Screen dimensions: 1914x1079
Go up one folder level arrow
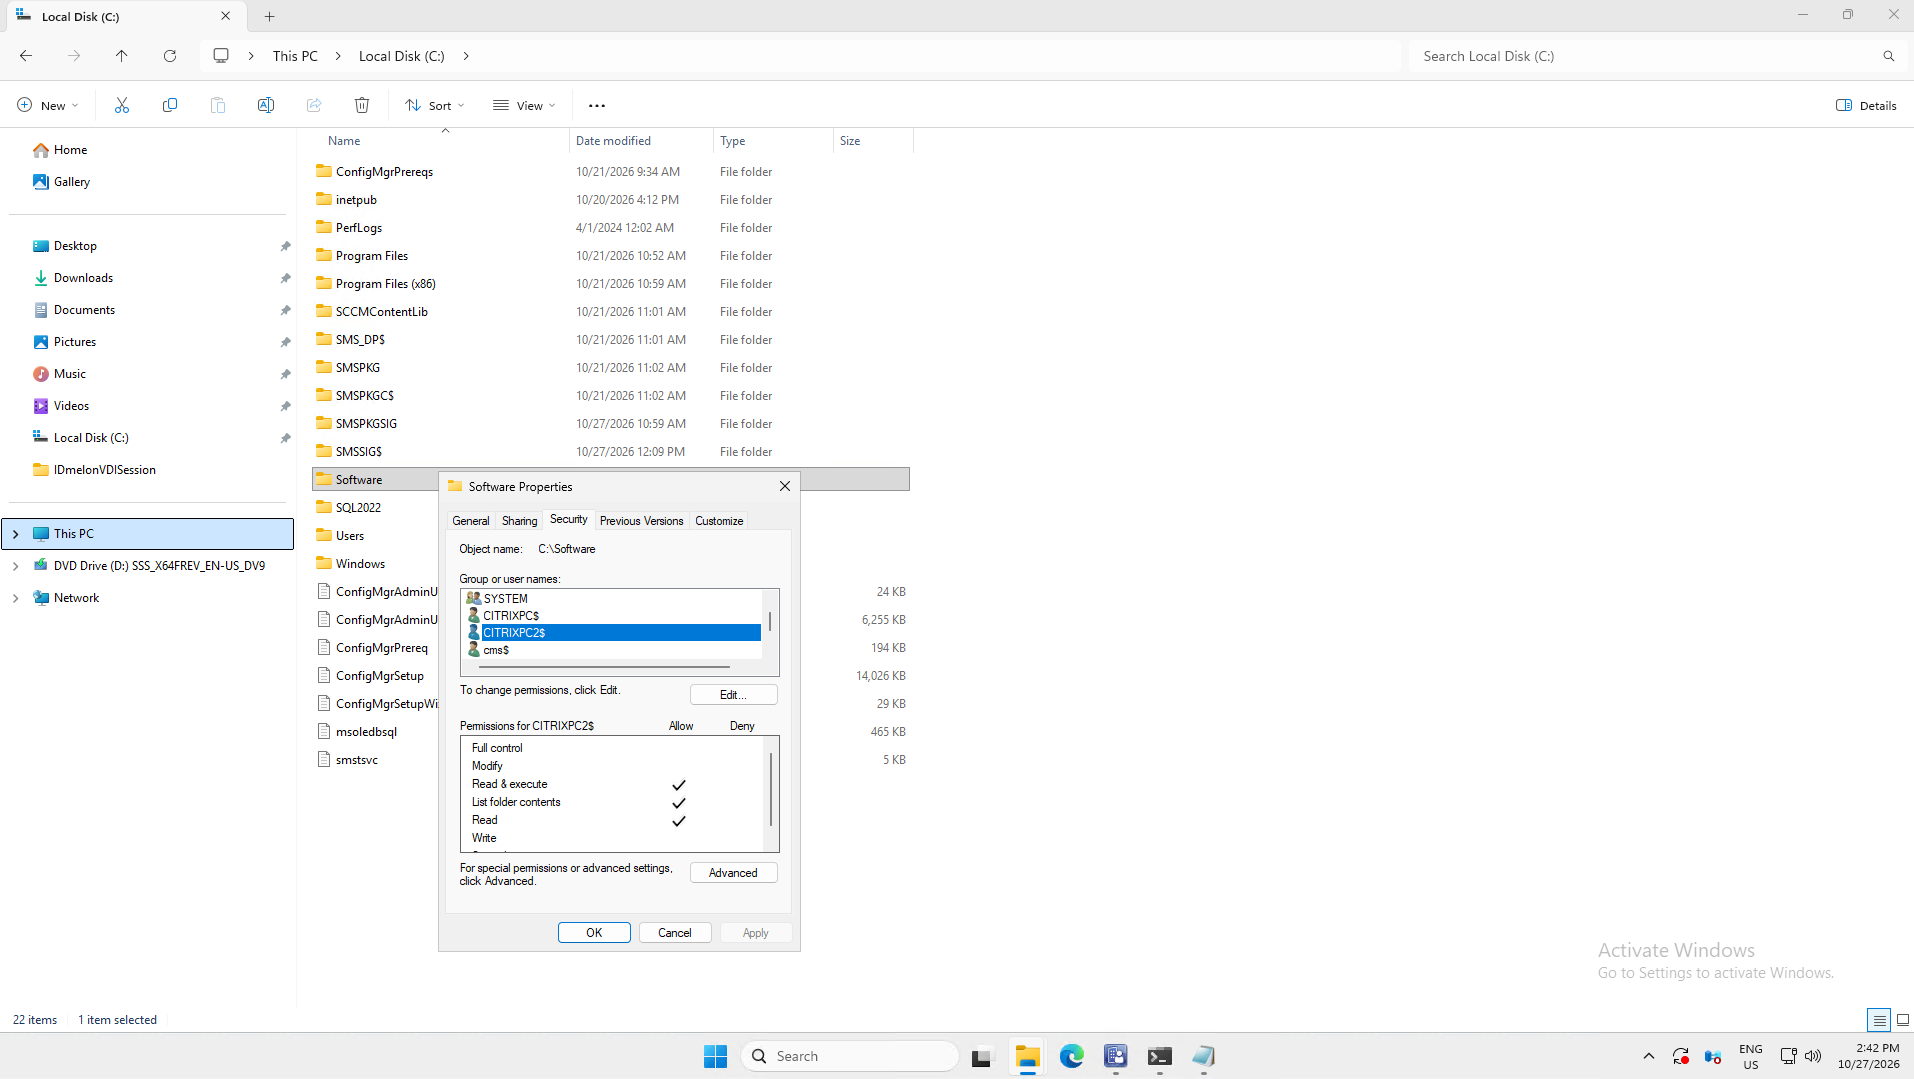point(122,56)
